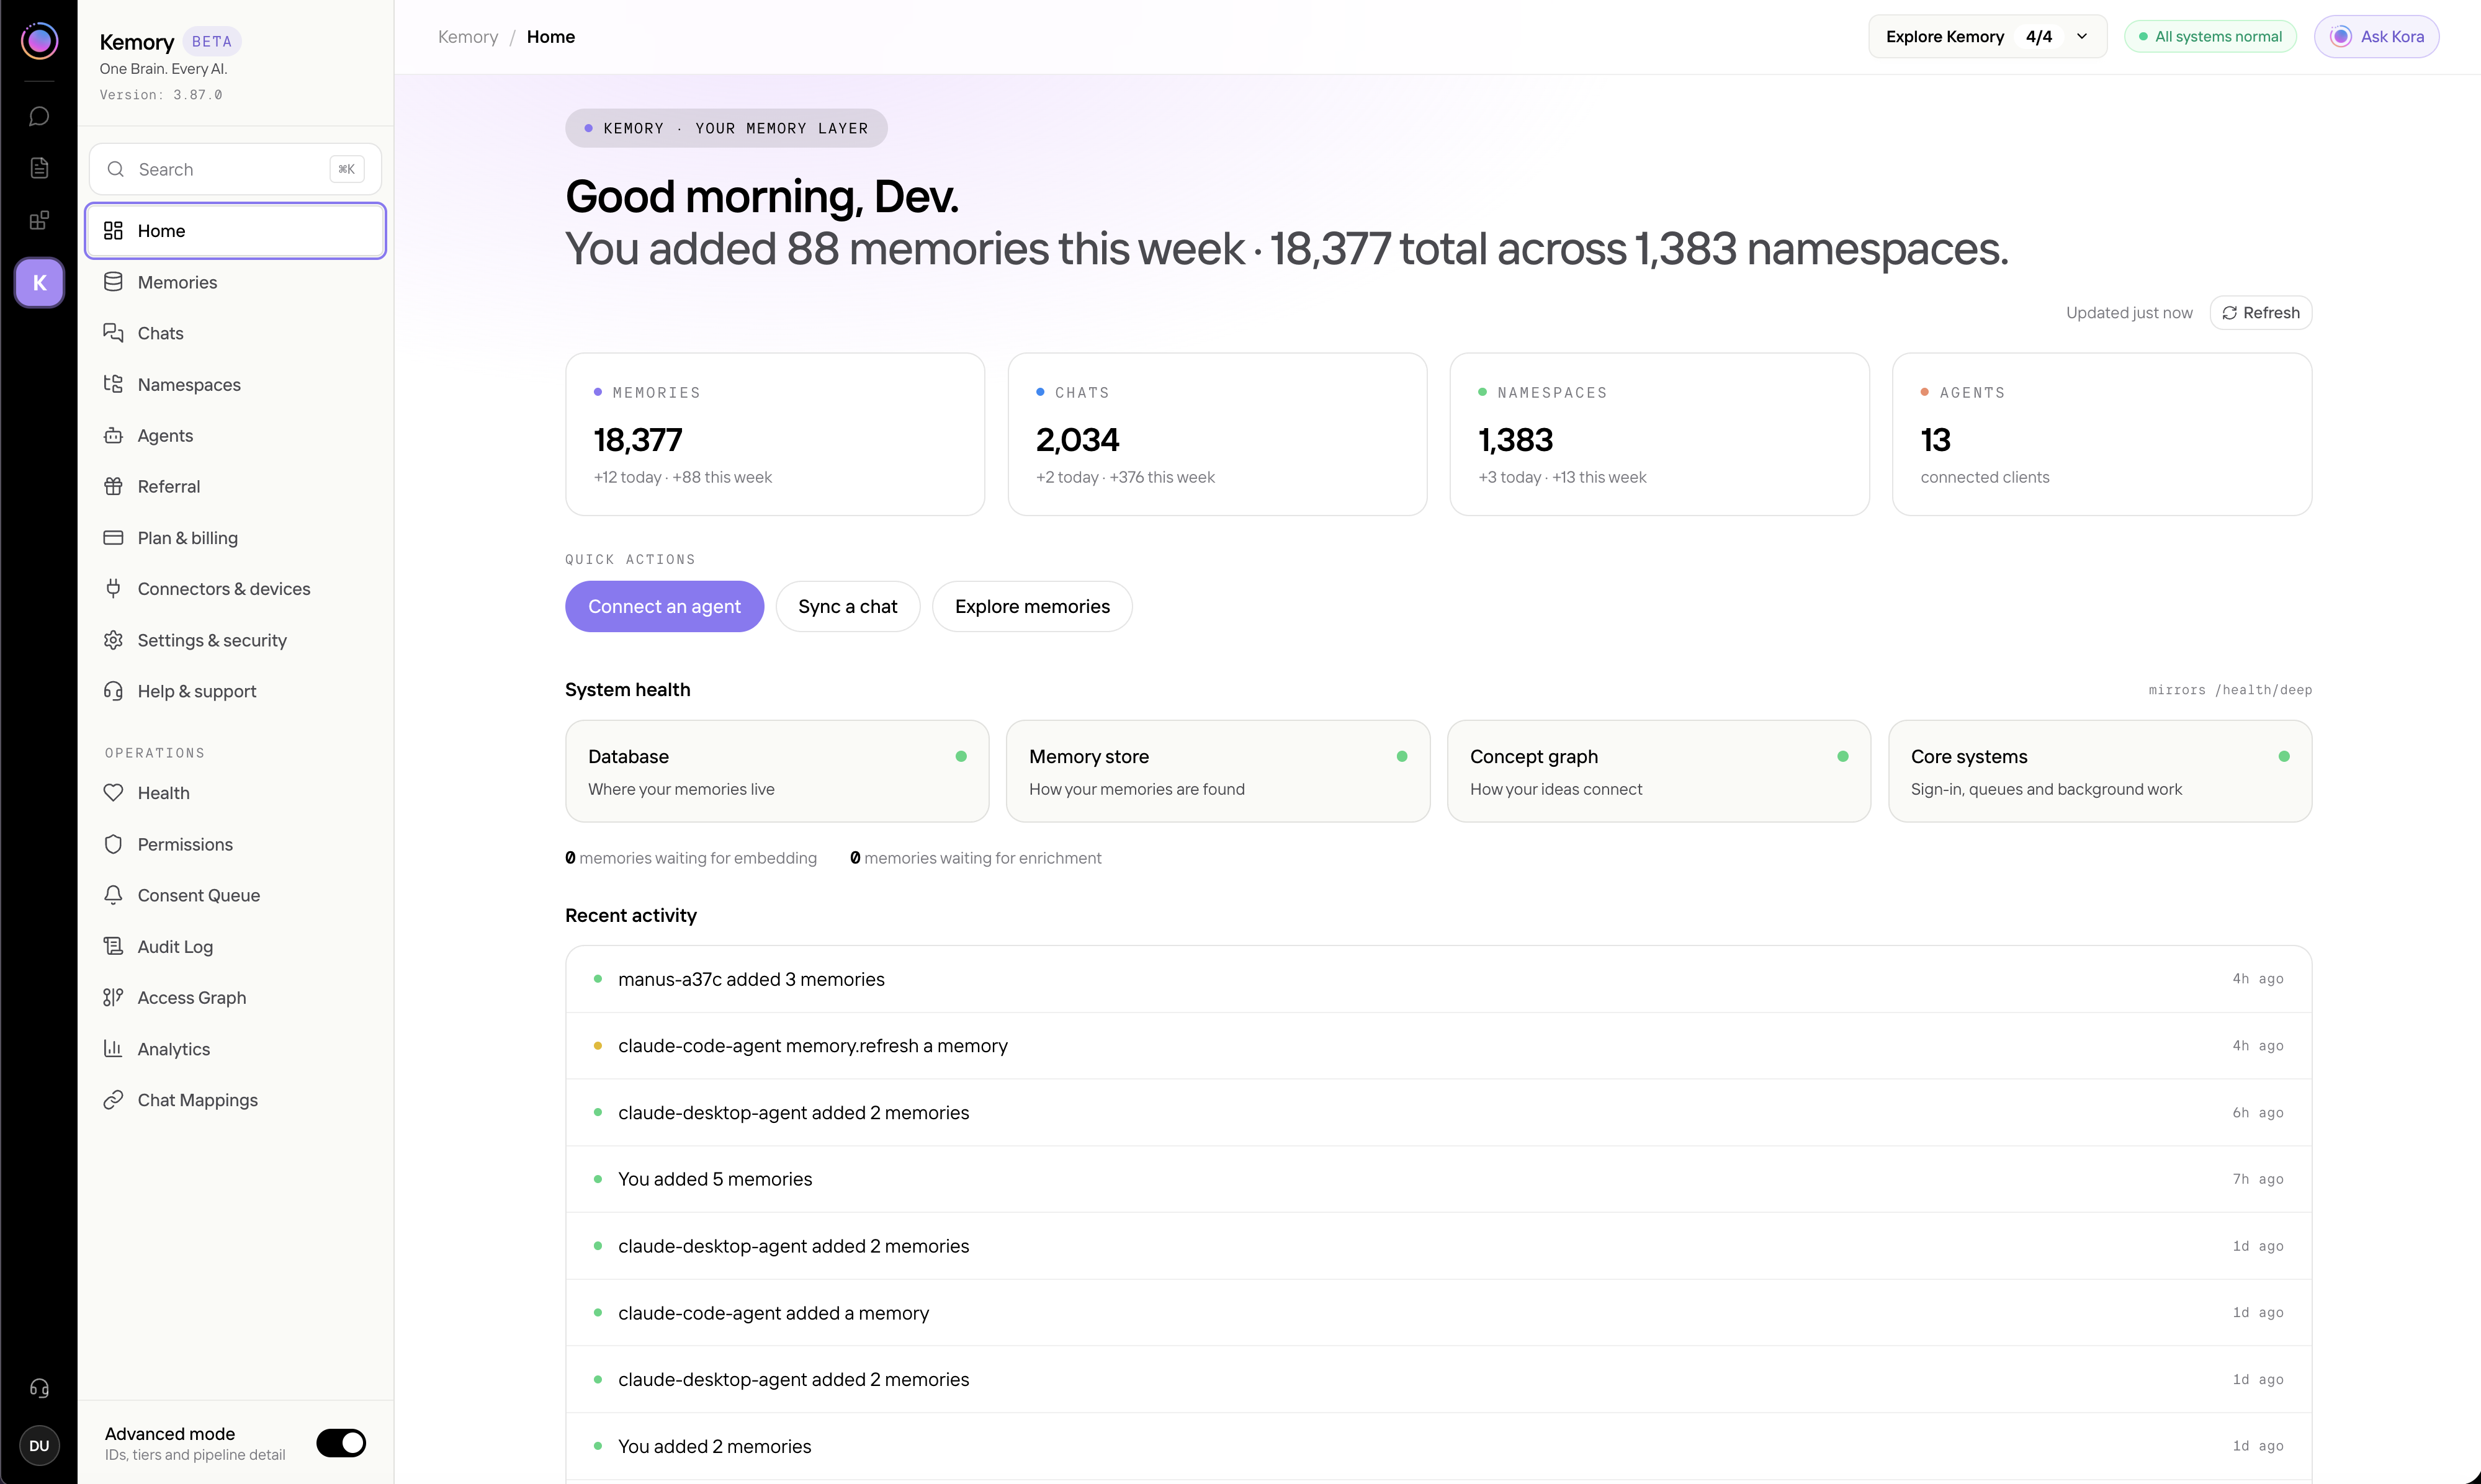Screen dimensions: 2481x1484
Task: Open the widgets grid icon in left rail
Action: [x=39, y=220]
